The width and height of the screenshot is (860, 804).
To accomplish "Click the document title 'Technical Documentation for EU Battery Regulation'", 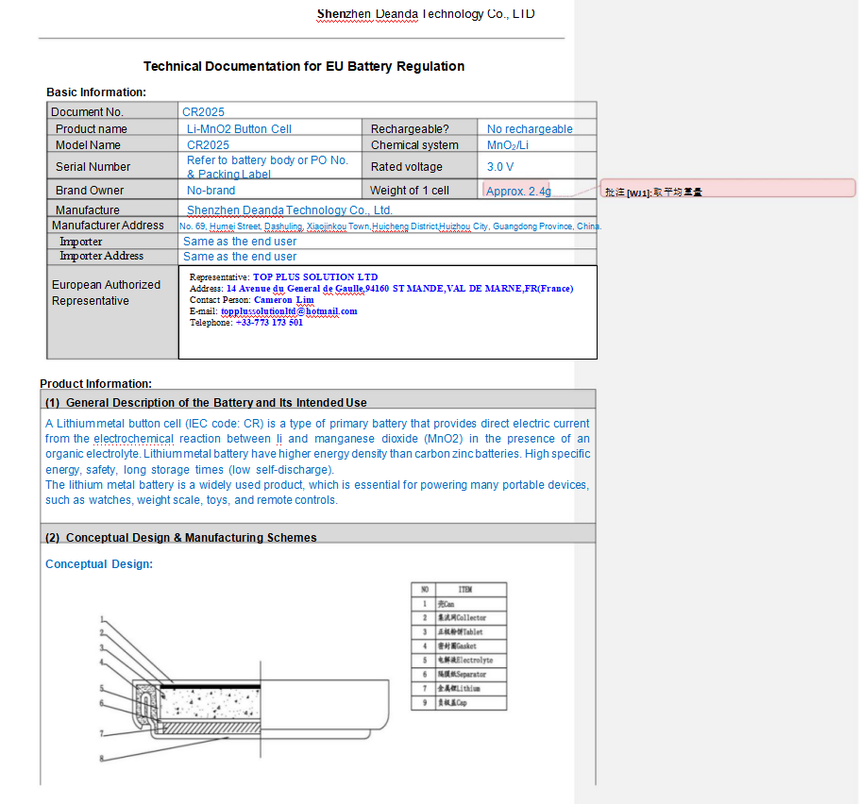I will tap(304, 66).
